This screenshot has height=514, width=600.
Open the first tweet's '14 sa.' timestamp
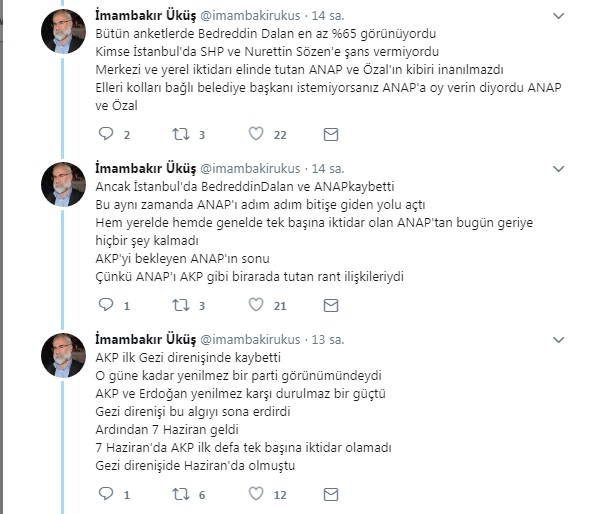click(324, 17)
